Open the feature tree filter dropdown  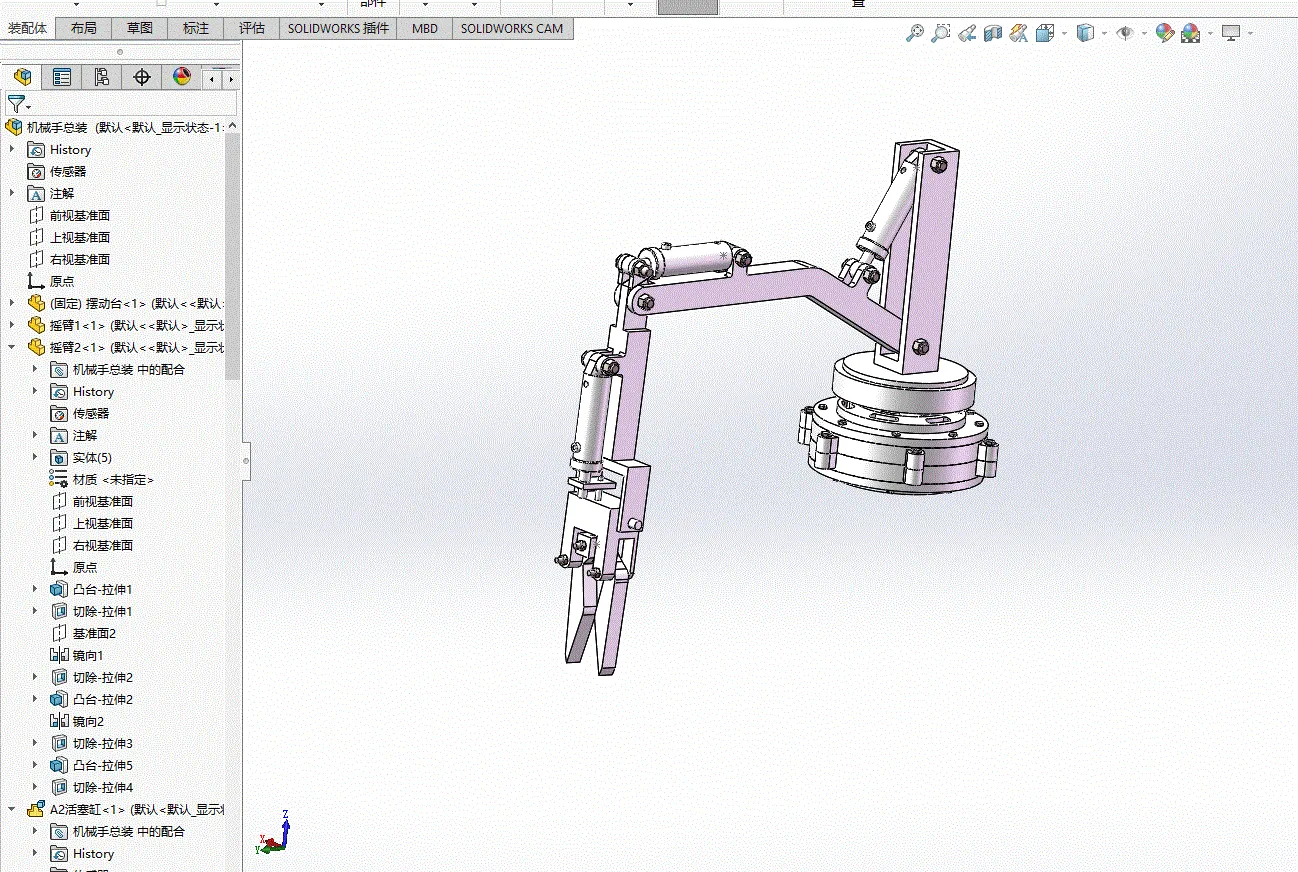click(x=19, y=104)
